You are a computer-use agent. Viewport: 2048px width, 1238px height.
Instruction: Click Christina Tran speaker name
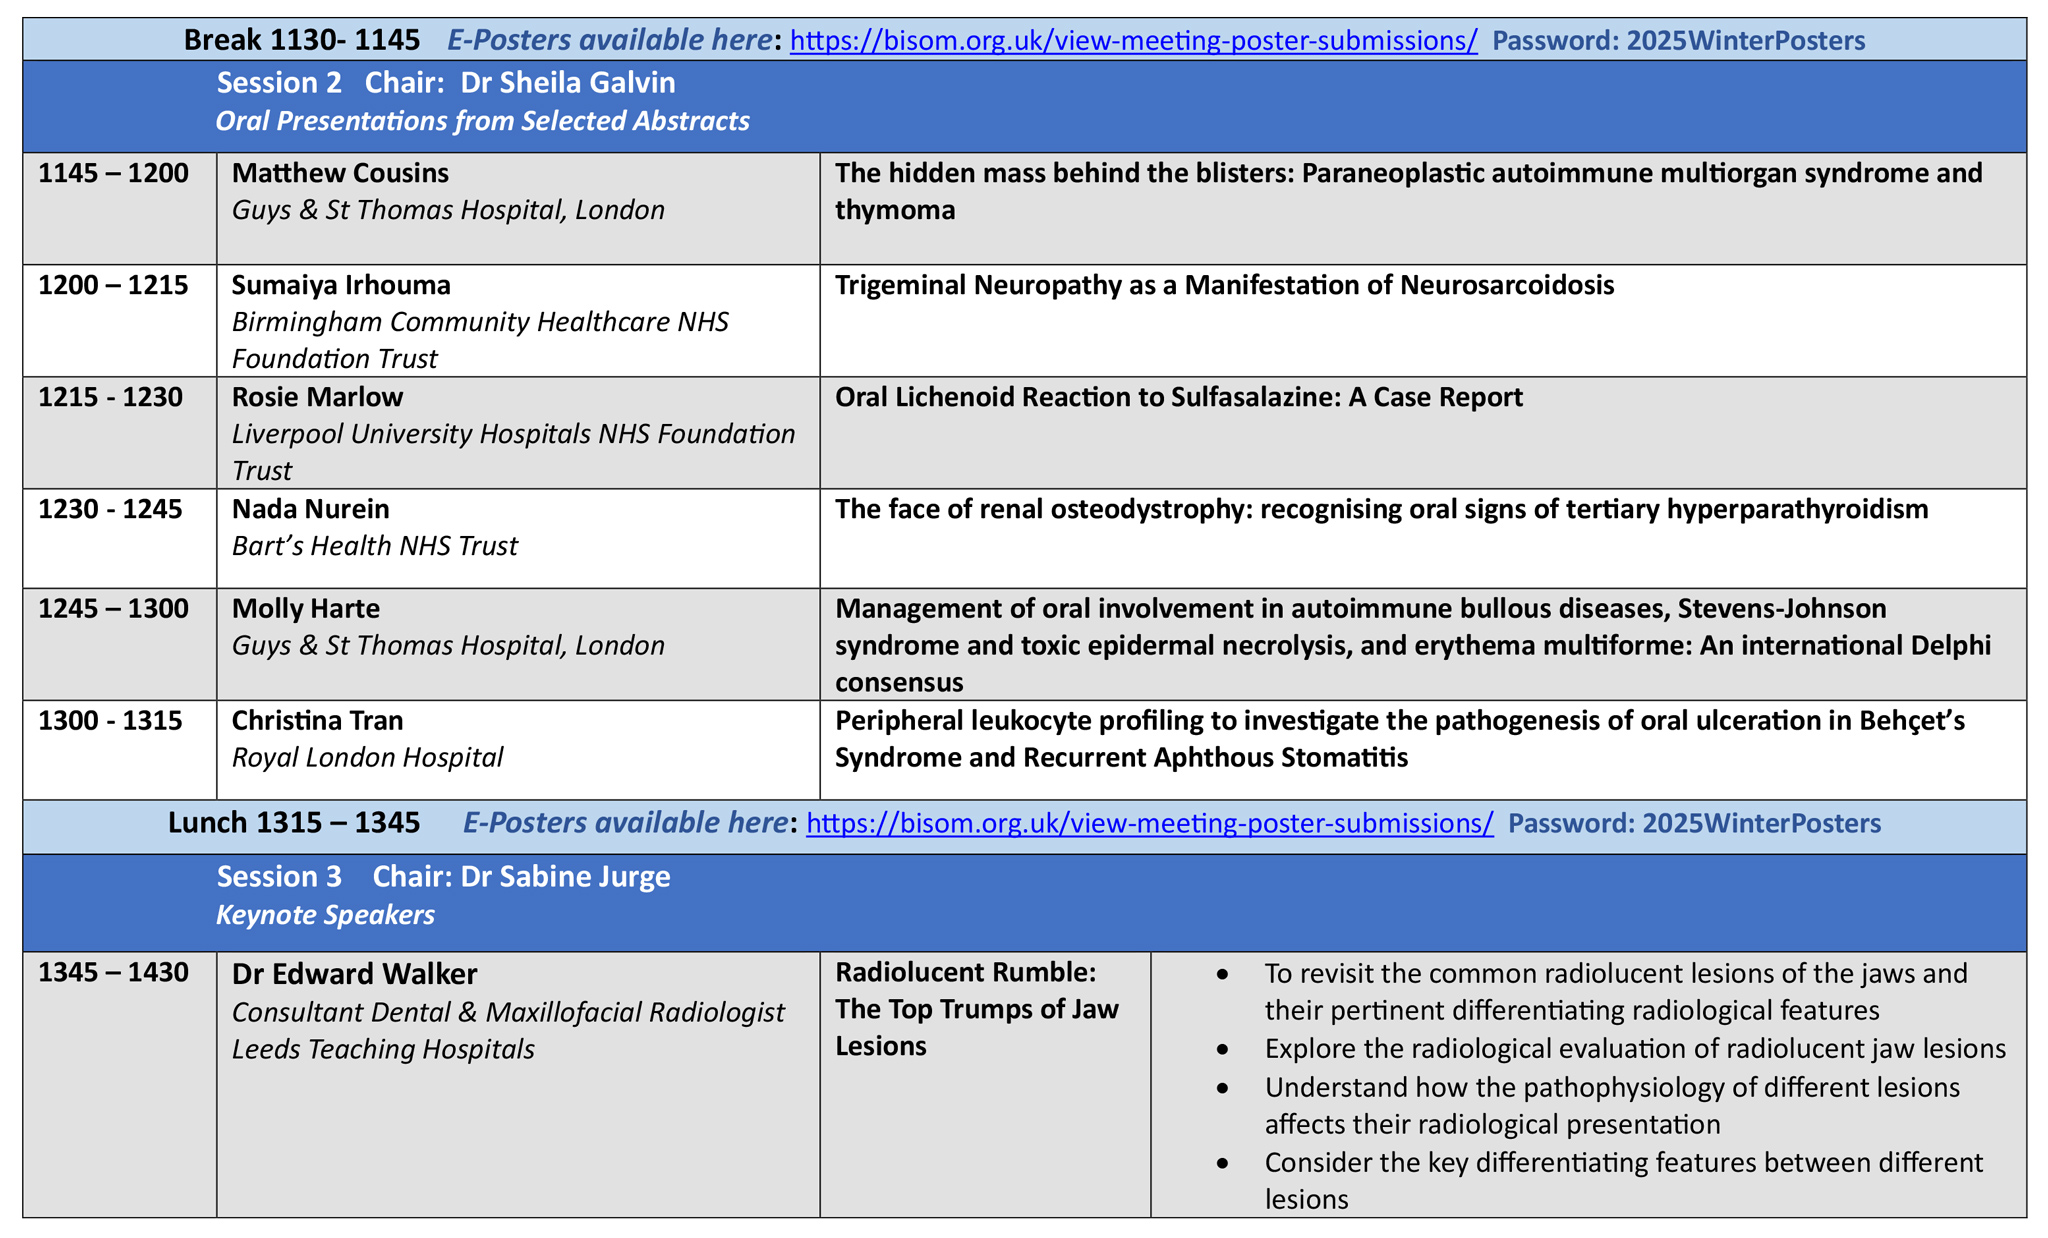(317, 721)
